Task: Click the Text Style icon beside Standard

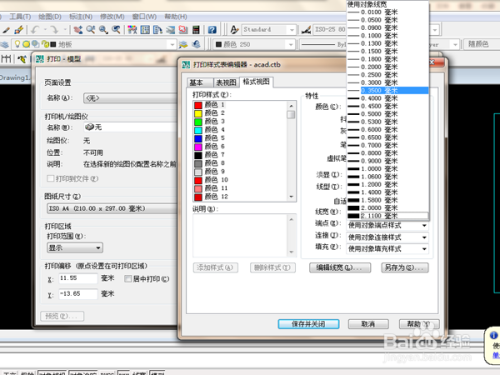Action: click(x=235, y=30)
